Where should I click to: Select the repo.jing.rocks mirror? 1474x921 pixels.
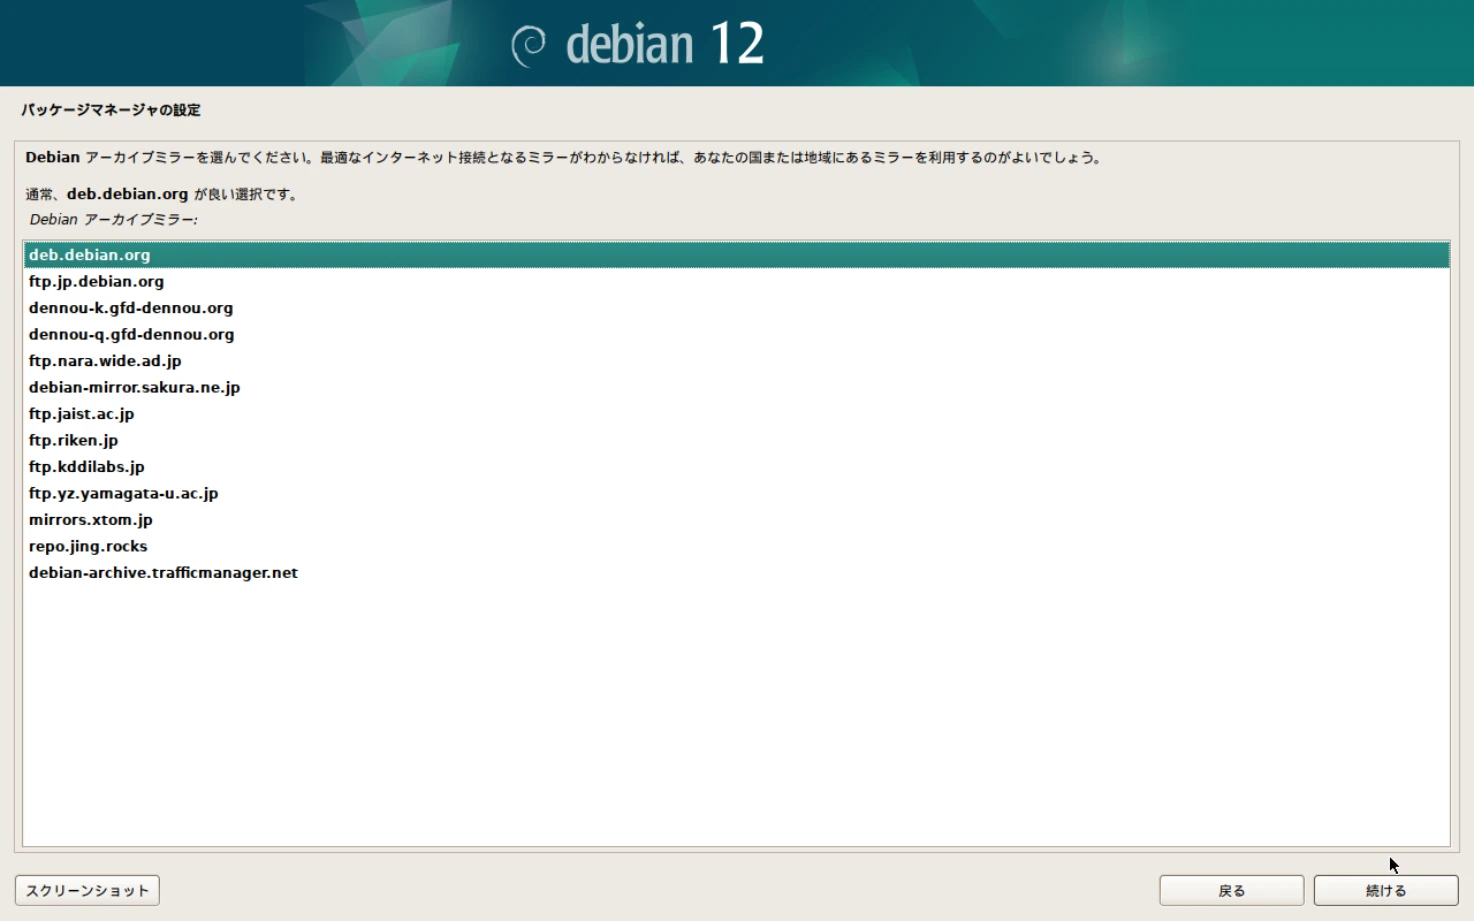pyautogui.click(x=736, y=546)
